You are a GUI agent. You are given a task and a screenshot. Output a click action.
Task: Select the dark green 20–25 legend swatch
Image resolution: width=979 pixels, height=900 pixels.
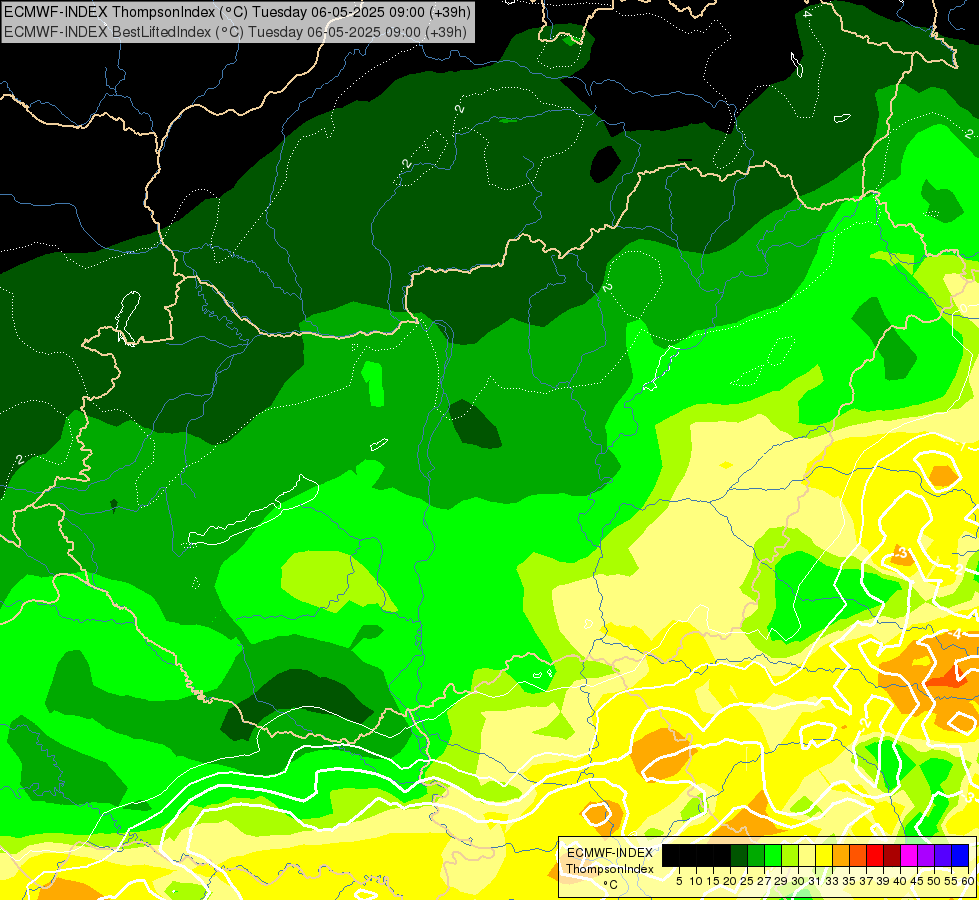pos(739,855)
